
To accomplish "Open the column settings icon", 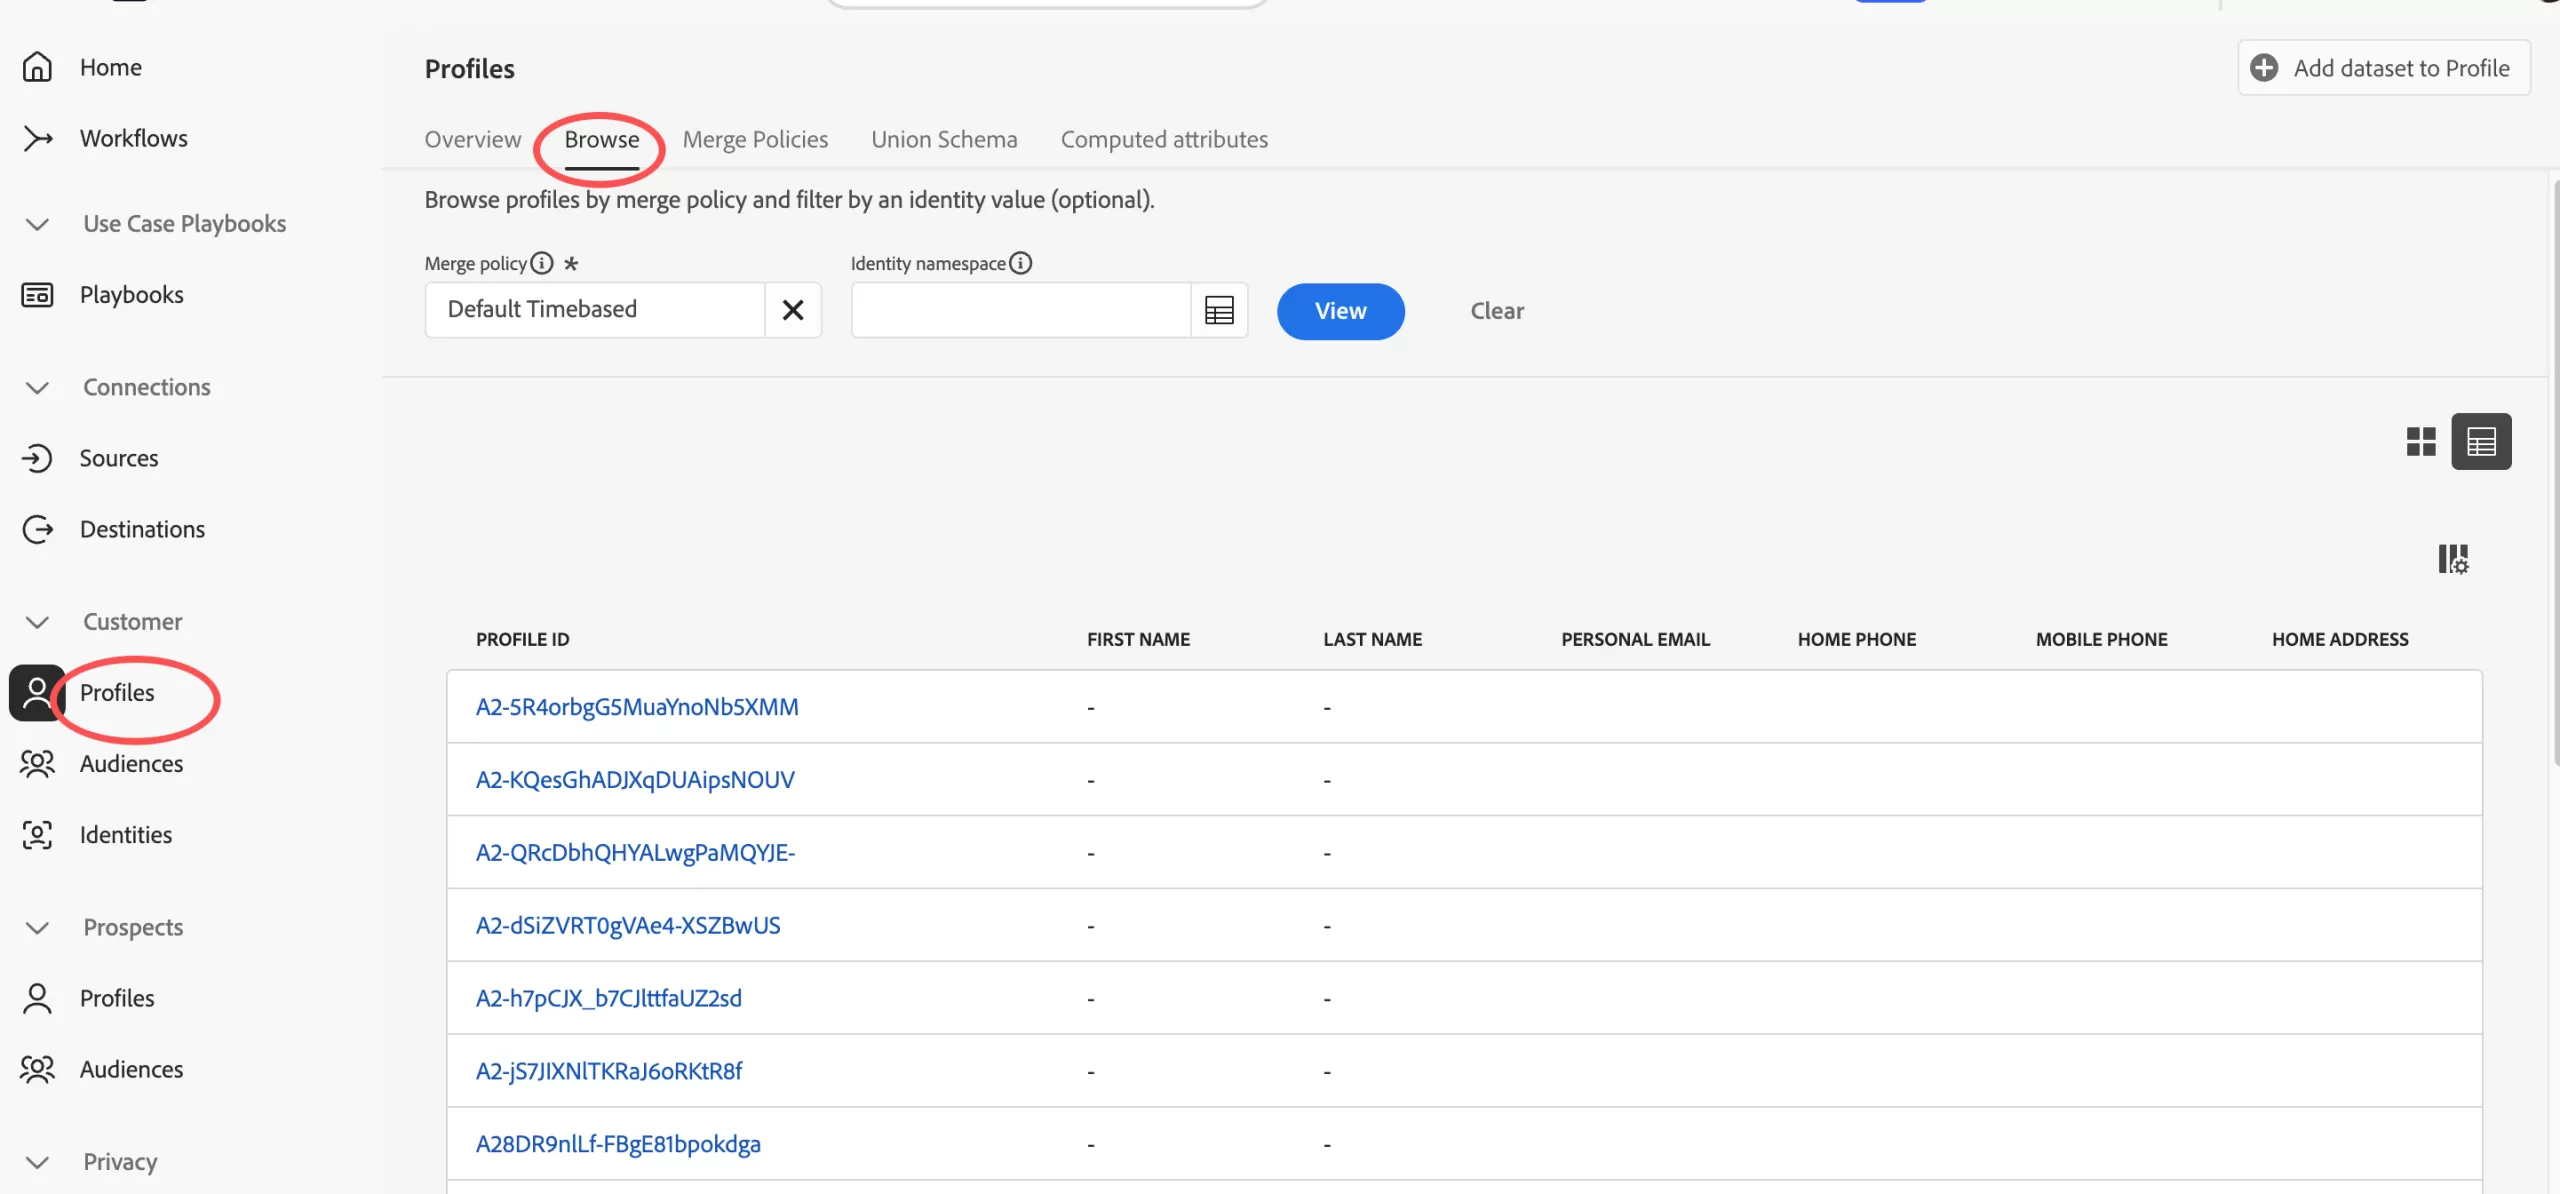I will point(2453,559).
